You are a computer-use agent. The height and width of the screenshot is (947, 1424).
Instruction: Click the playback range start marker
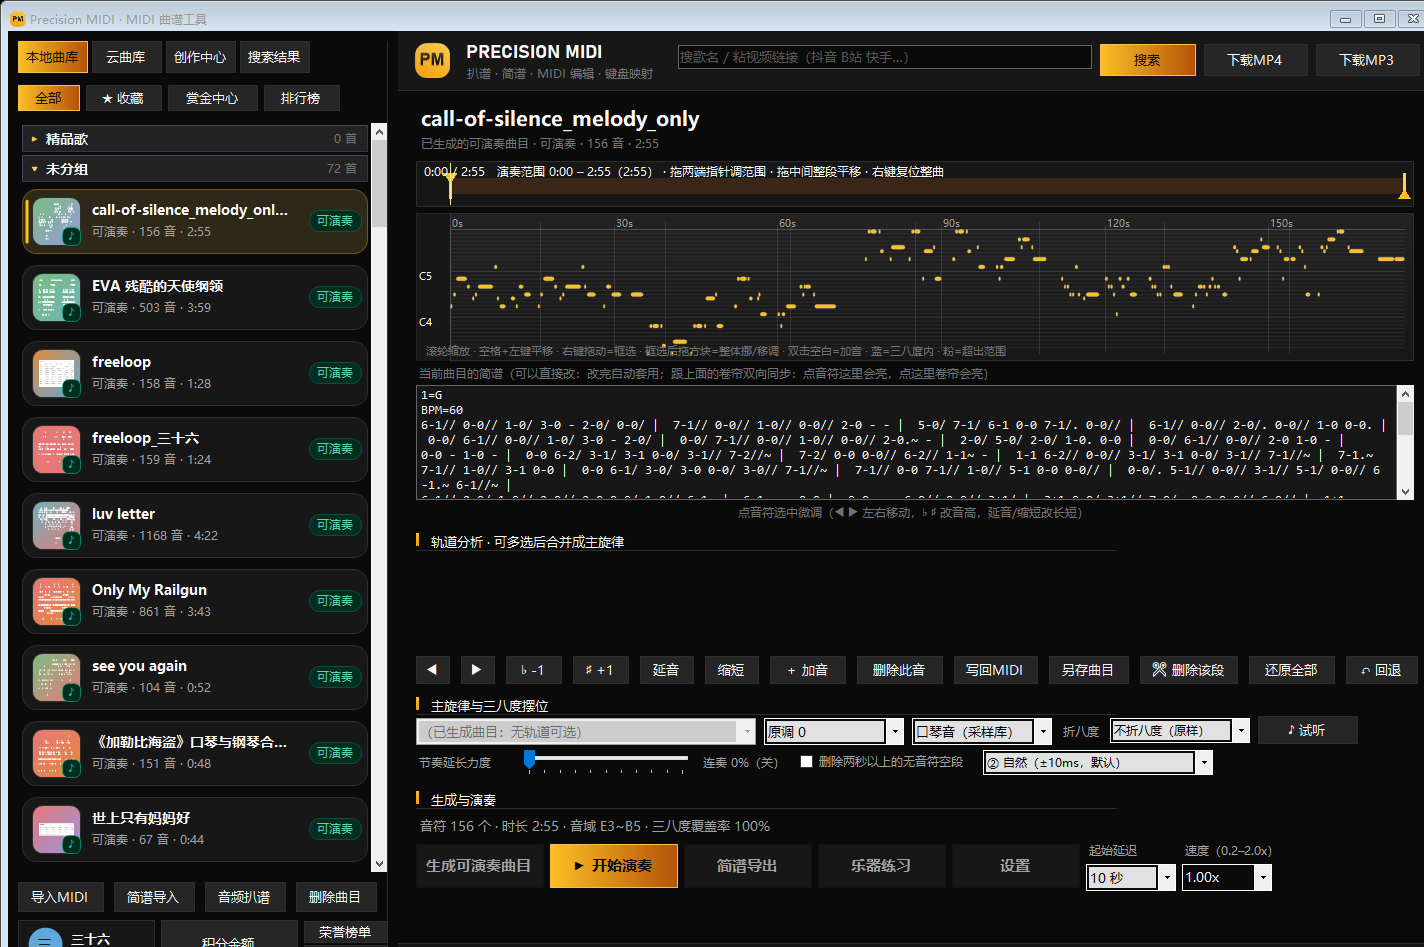coord(451,186)
